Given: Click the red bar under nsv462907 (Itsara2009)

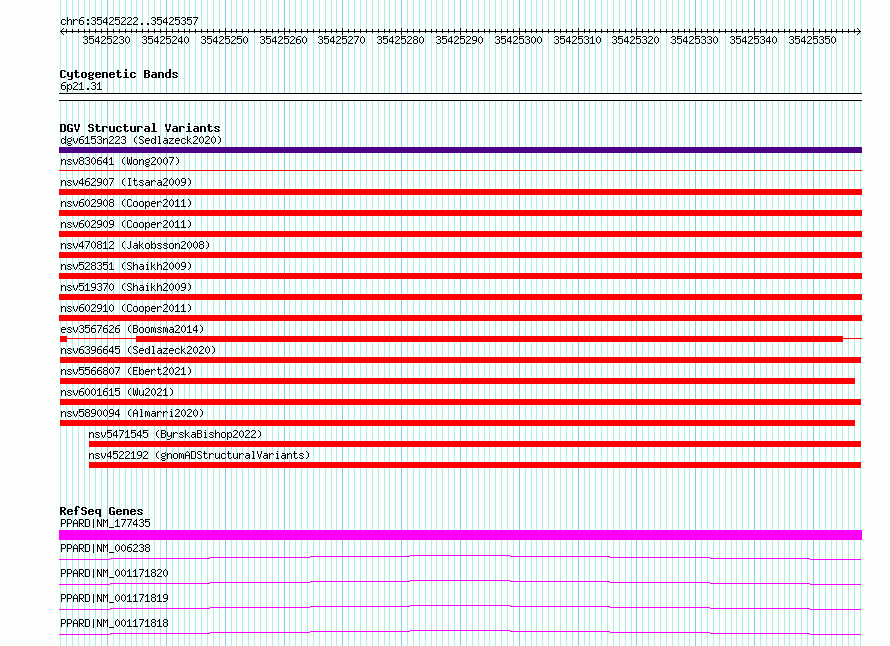Looking at the screenshot, I should 460,192.
